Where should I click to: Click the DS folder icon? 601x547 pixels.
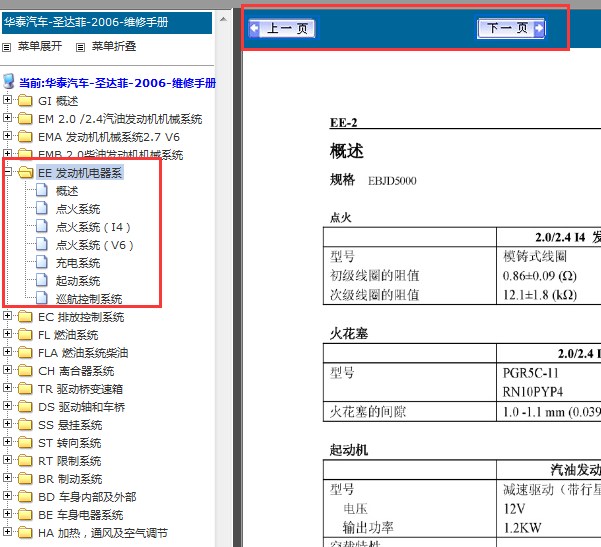(x=25, y=406)
